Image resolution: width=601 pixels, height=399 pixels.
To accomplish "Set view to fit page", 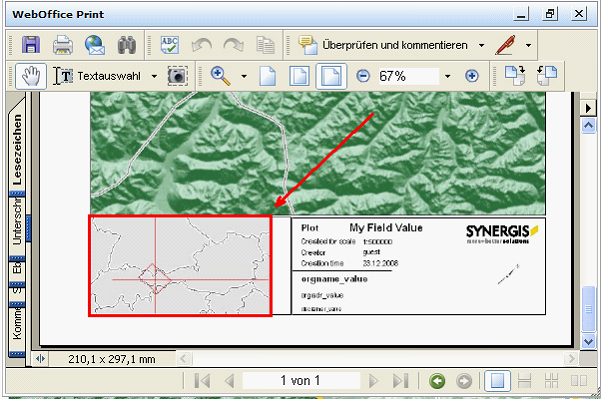I will point(299,76).
